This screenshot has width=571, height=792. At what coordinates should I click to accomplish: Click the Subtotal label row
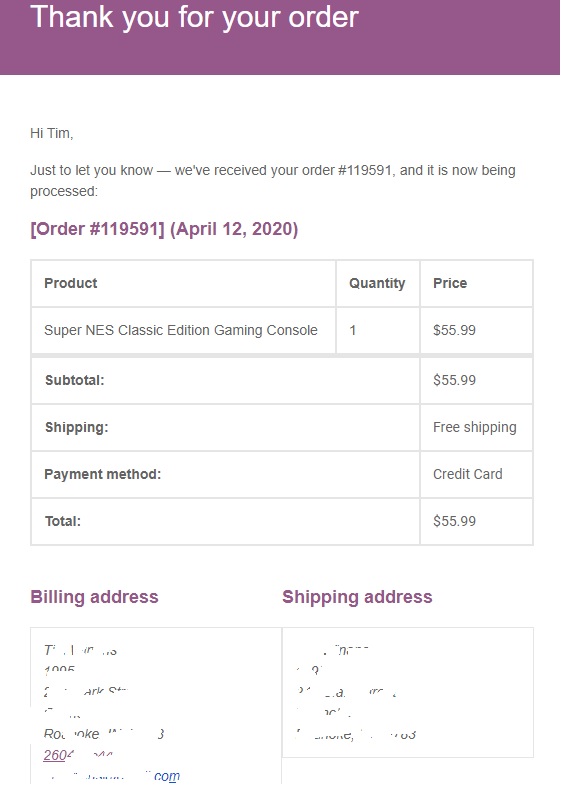pos(225,380)
